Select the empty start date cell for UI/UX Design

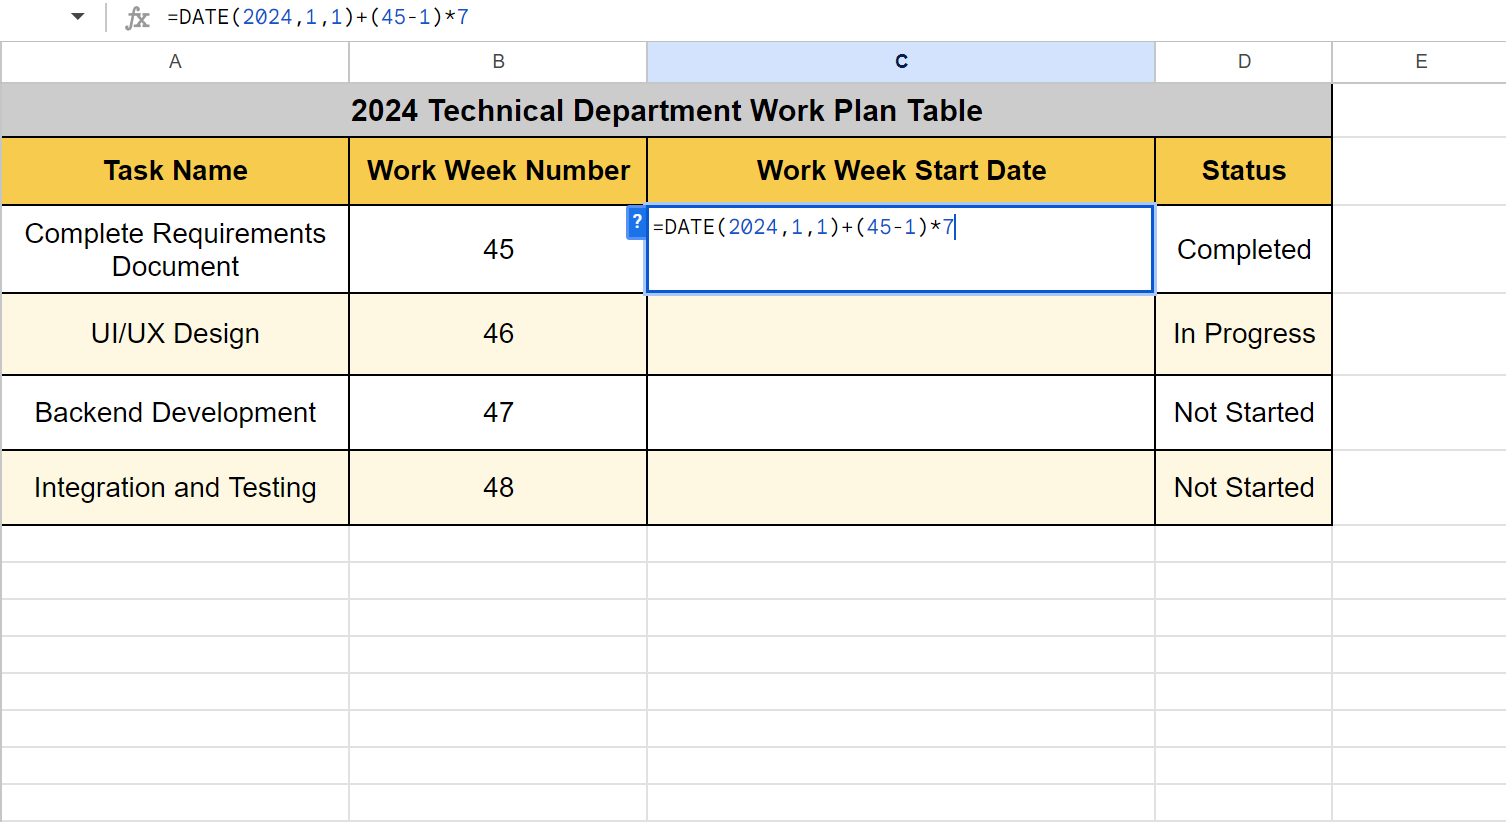901,334
